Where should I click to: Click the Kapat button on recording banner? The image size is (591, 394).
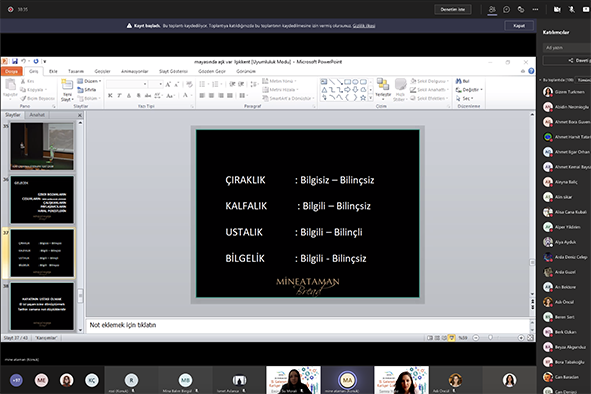pyautogui.click(x=519, y=26)
